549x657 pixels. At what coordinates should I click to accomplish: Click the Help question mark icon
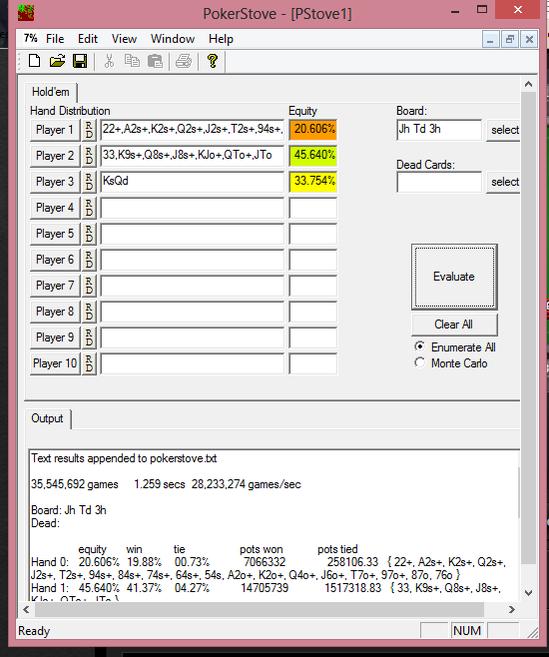pos(212,61)
